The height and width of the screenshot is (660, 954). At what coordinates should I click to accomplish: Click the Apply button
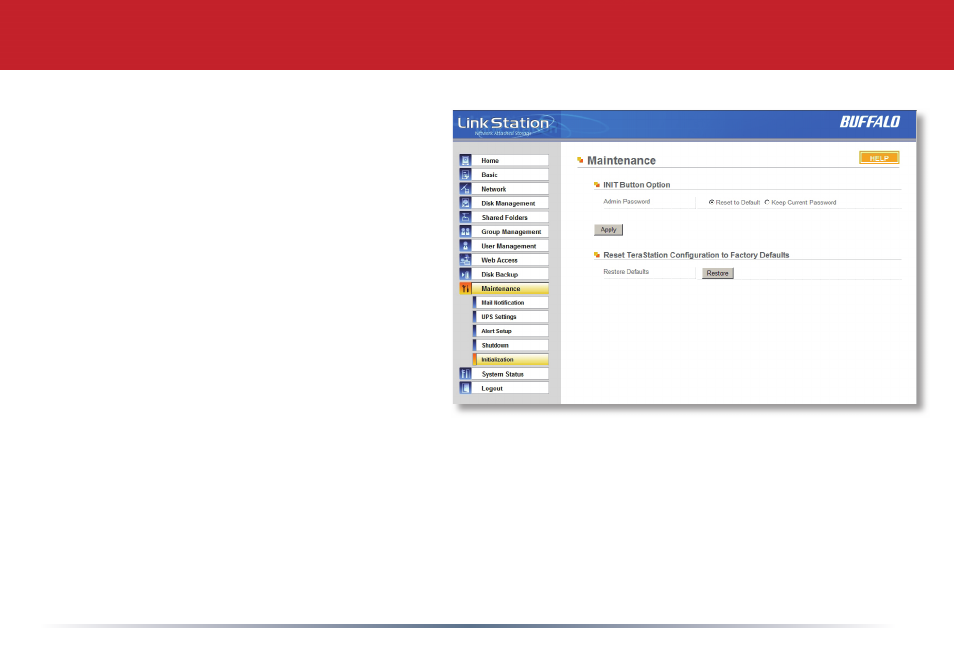tap(608, 230)
